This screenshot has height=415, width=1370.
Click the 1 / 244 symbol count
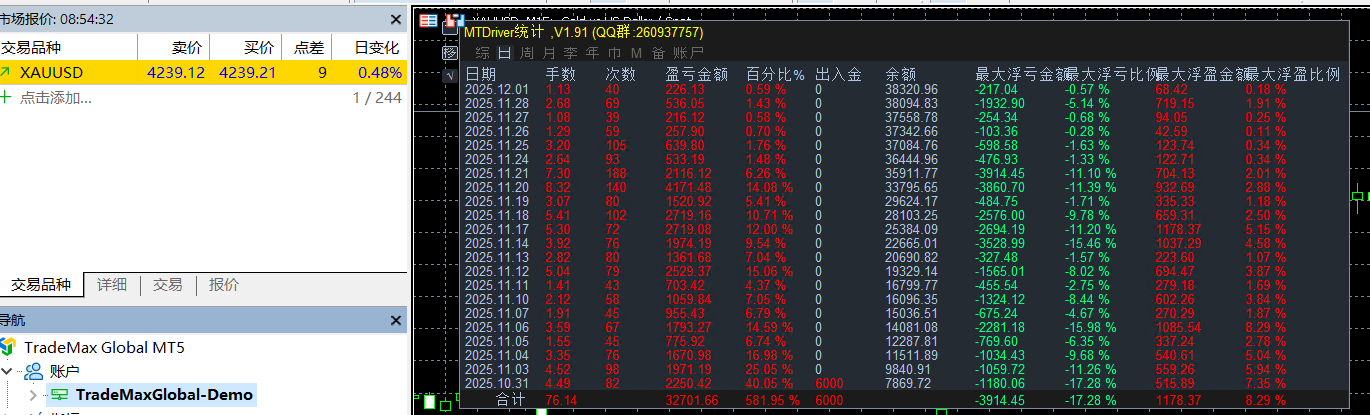click(377, 97)
